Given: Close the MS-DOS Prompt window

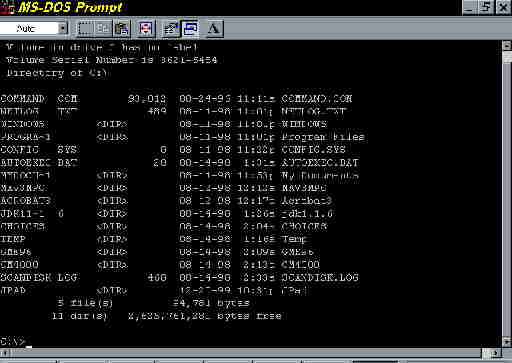Looking at the screenshot, I should 503,8.
